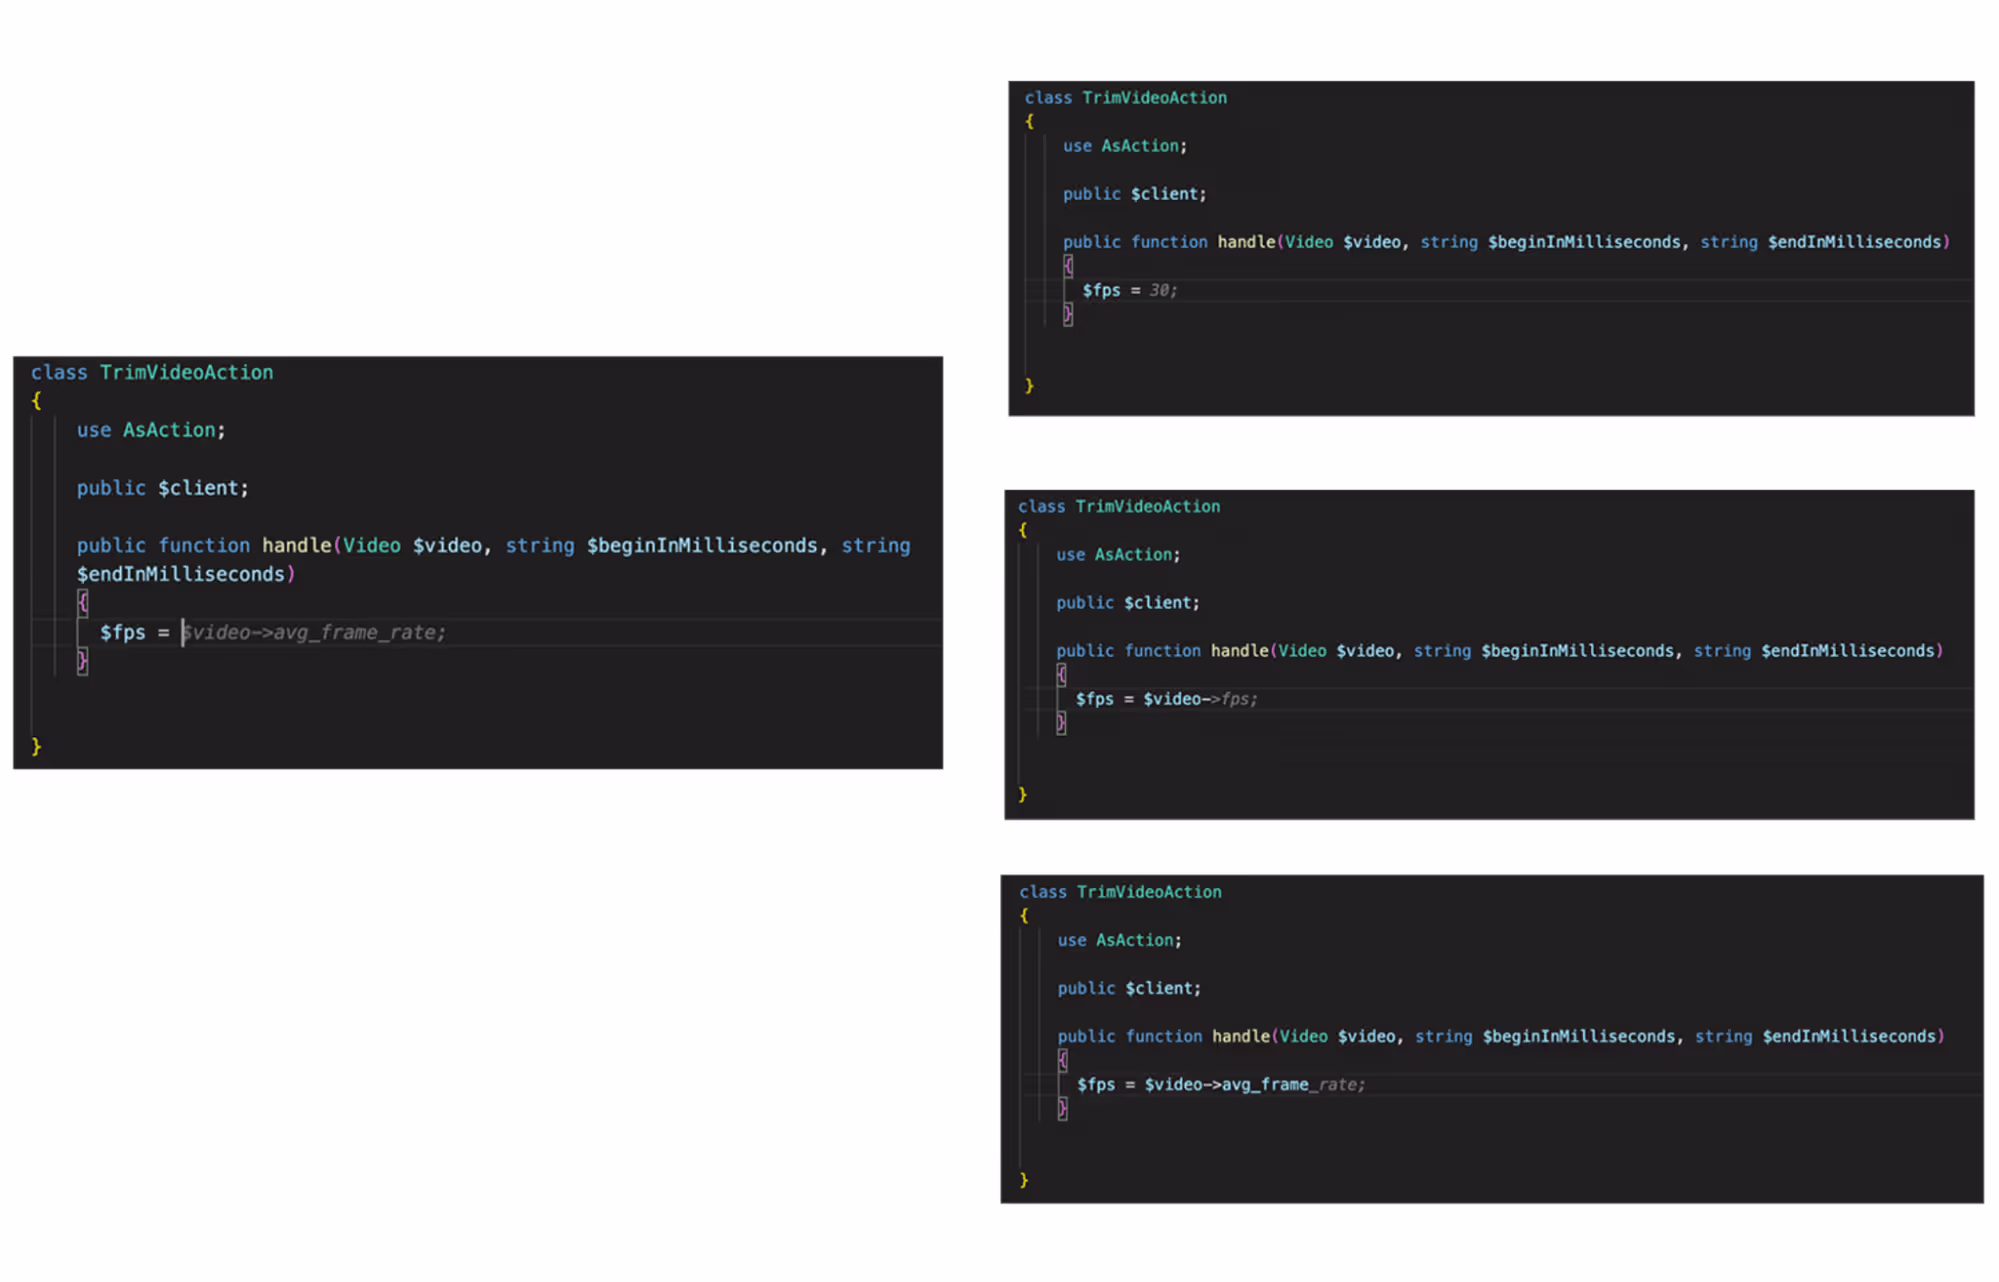Click the '30;' suggestion in top-right snippet
This screenshot has height=1282, width=1999.
1163,290
